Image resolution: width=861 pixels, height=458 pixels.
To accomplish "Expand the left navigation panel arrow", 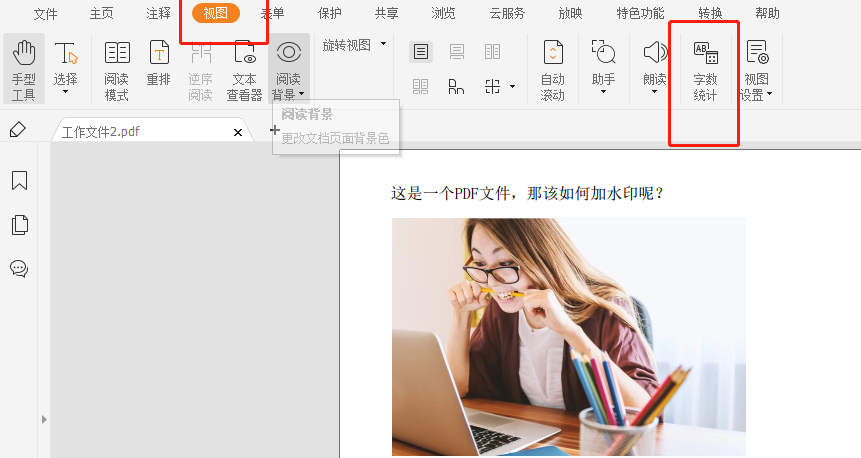I will (44, 420).
